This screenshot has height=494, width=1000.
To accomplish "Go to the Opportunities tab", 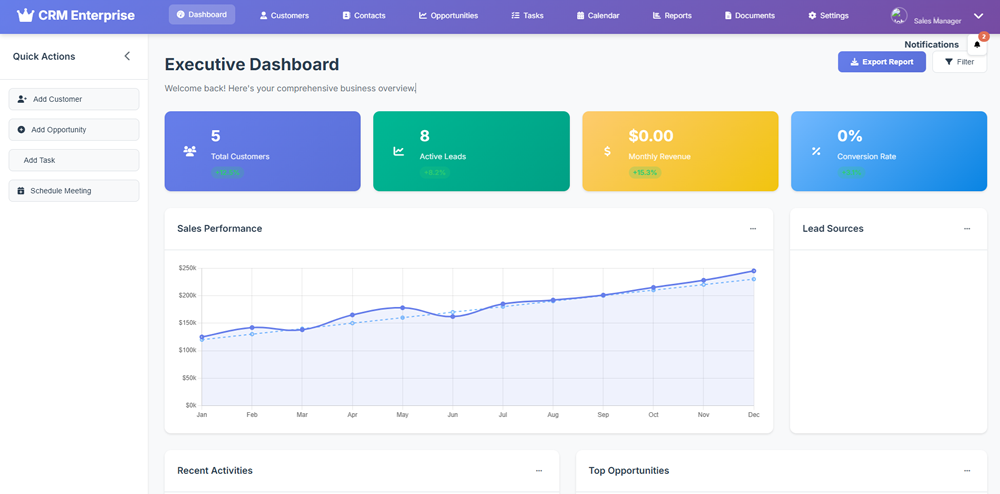I will pyautogui.click(x=448, y=16).
